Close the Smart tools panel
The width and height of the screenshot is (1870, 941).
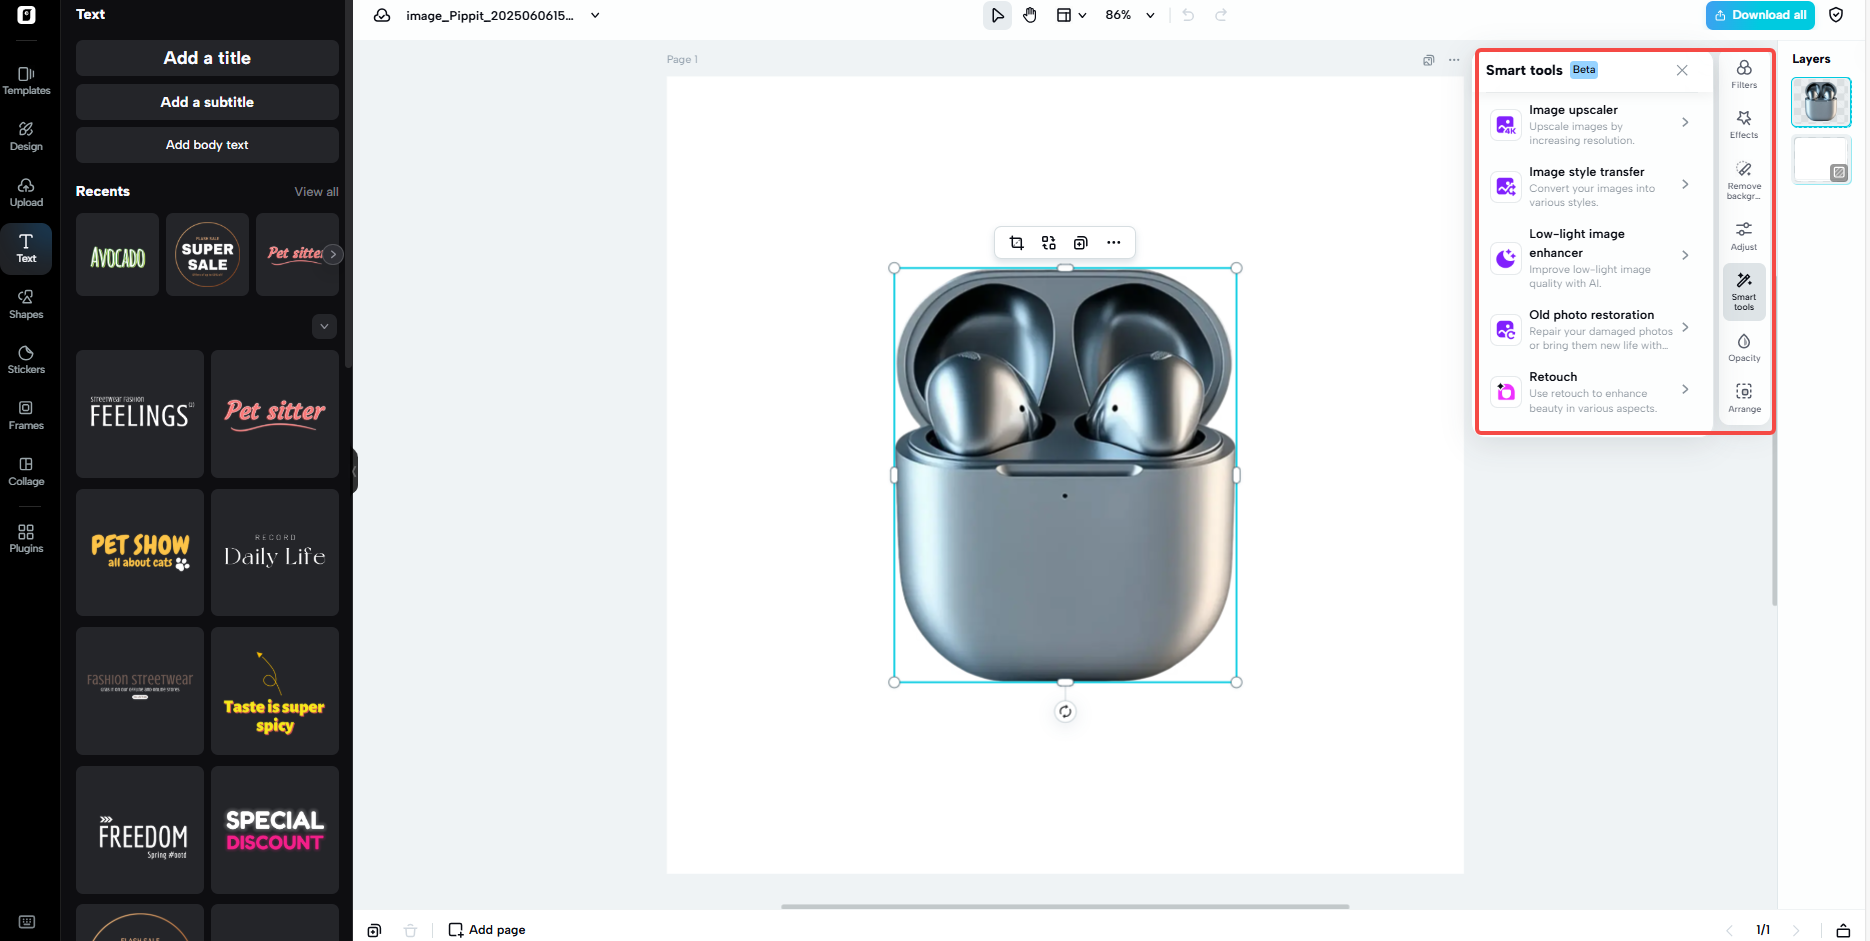click(x=1682, y=70)
